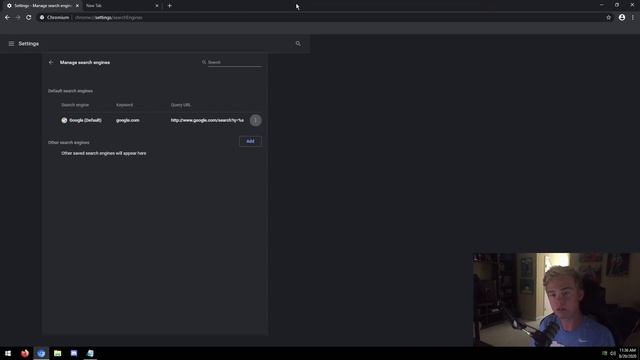Select the Google (Default) search engine row
The height and width of the screenshot is (360, 640).
(155, 120)
